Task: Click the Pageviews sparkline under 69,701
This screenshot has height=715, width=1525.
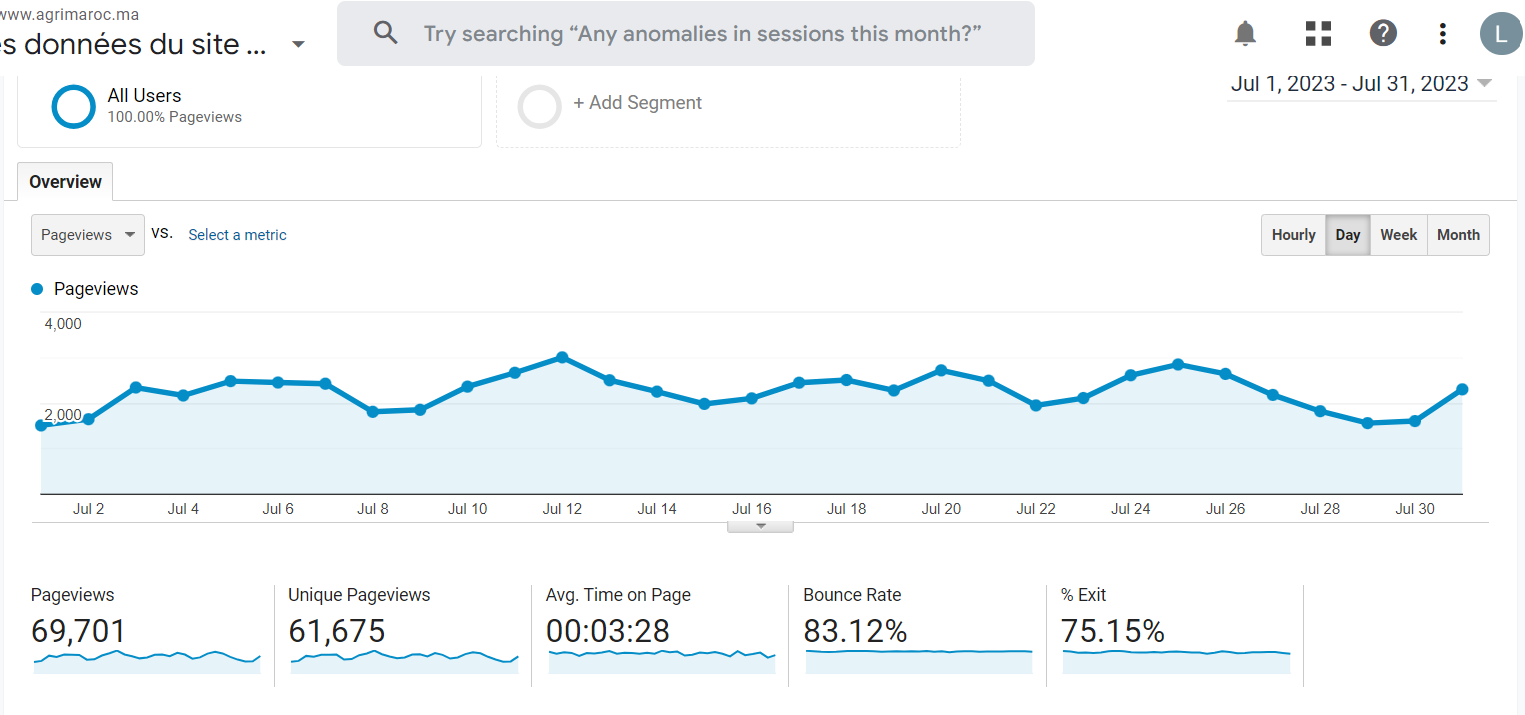Action: point(147,660)
